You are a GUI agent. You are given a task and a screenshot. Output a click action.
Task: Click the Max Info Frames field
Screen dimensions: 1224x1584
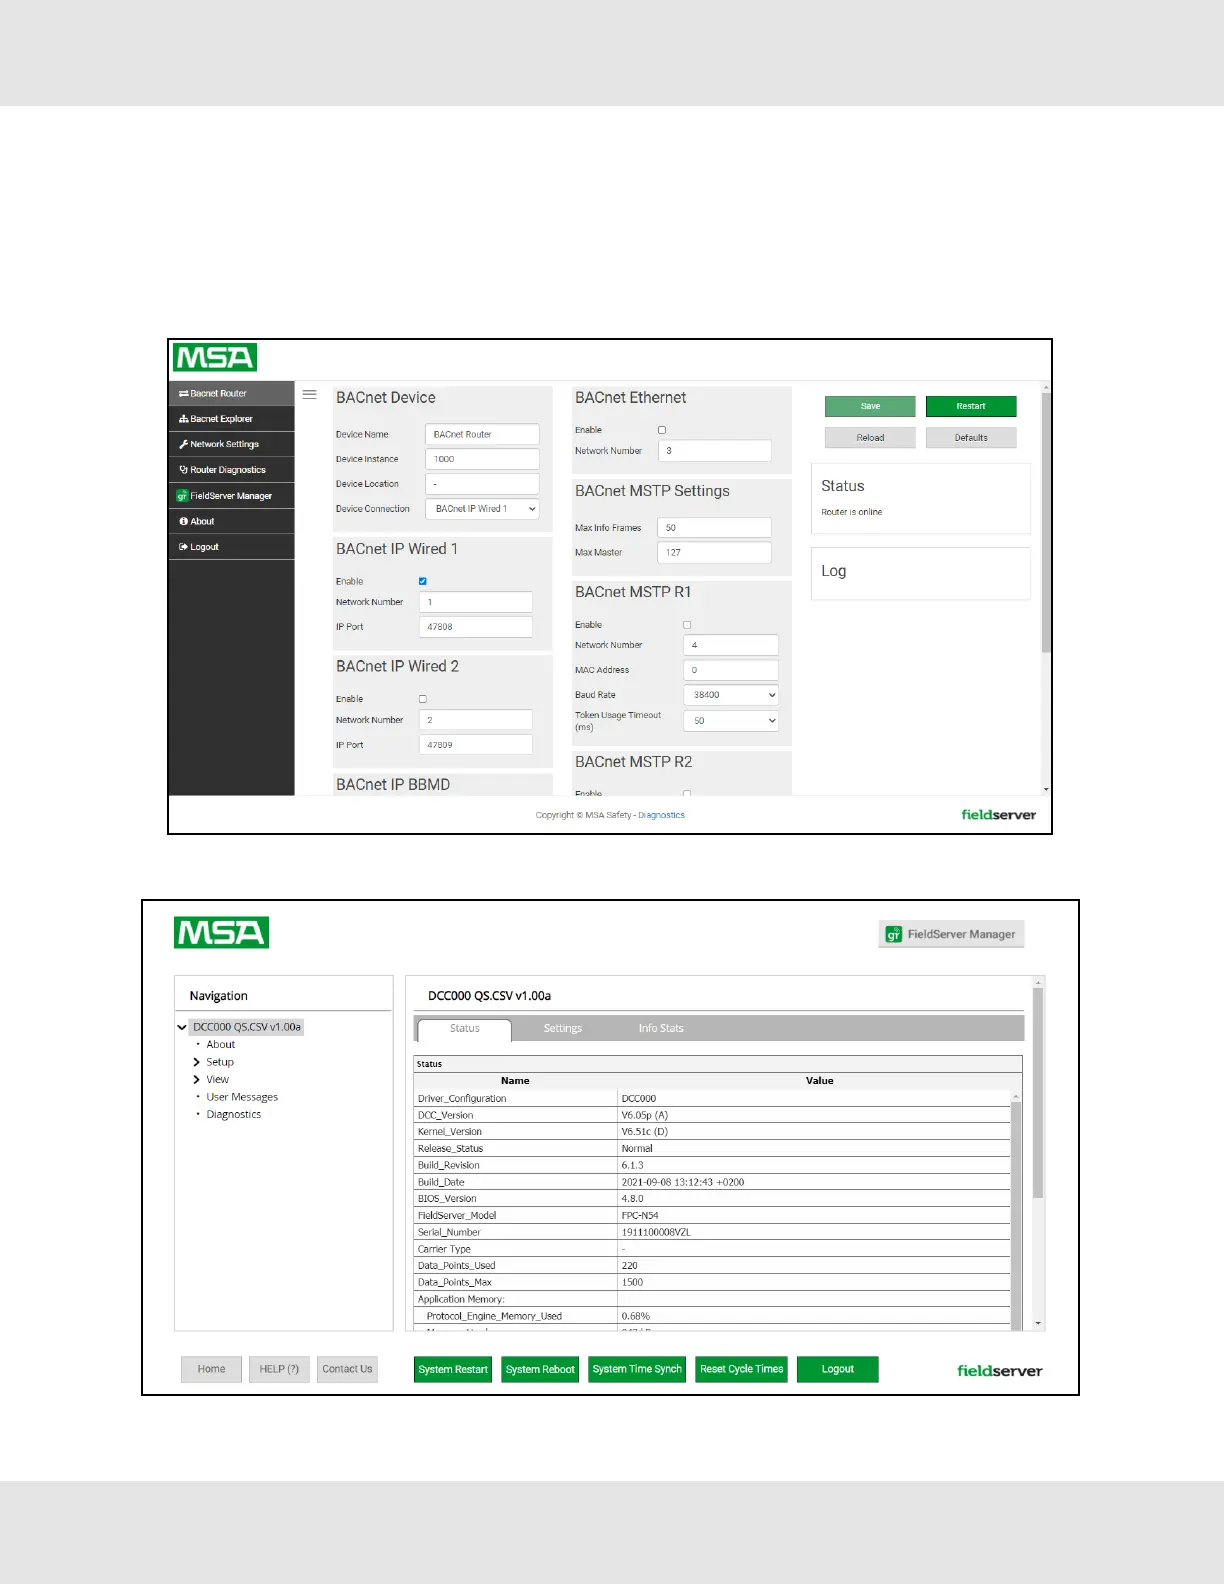(x=714, y=528)
